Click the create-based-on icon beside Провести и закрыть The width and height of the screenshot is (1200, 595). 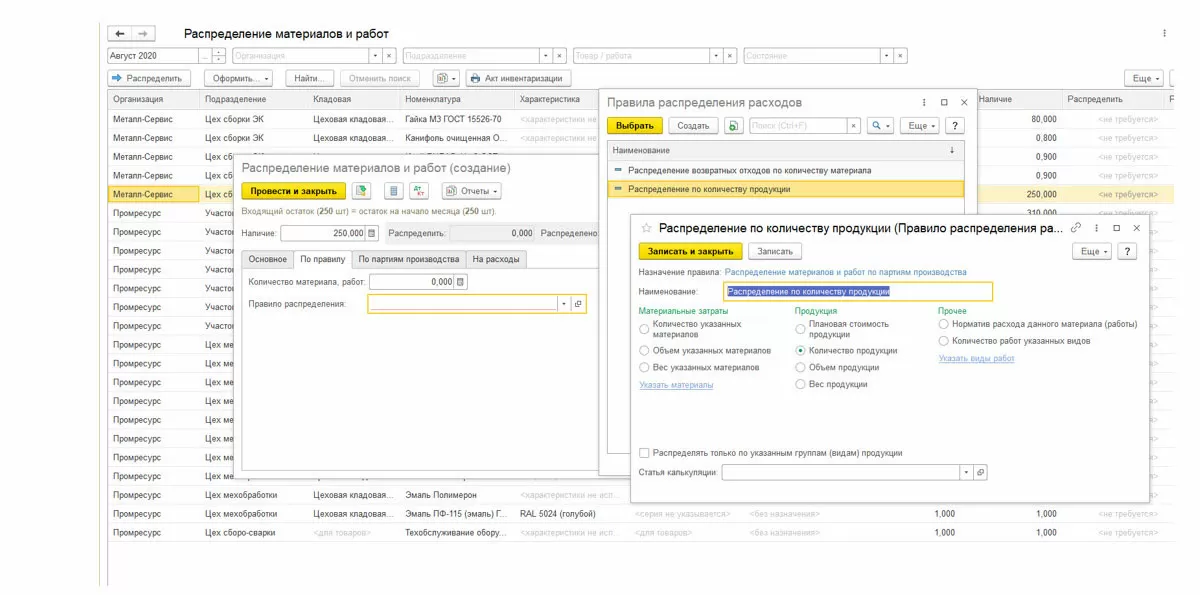click(361, 191)
